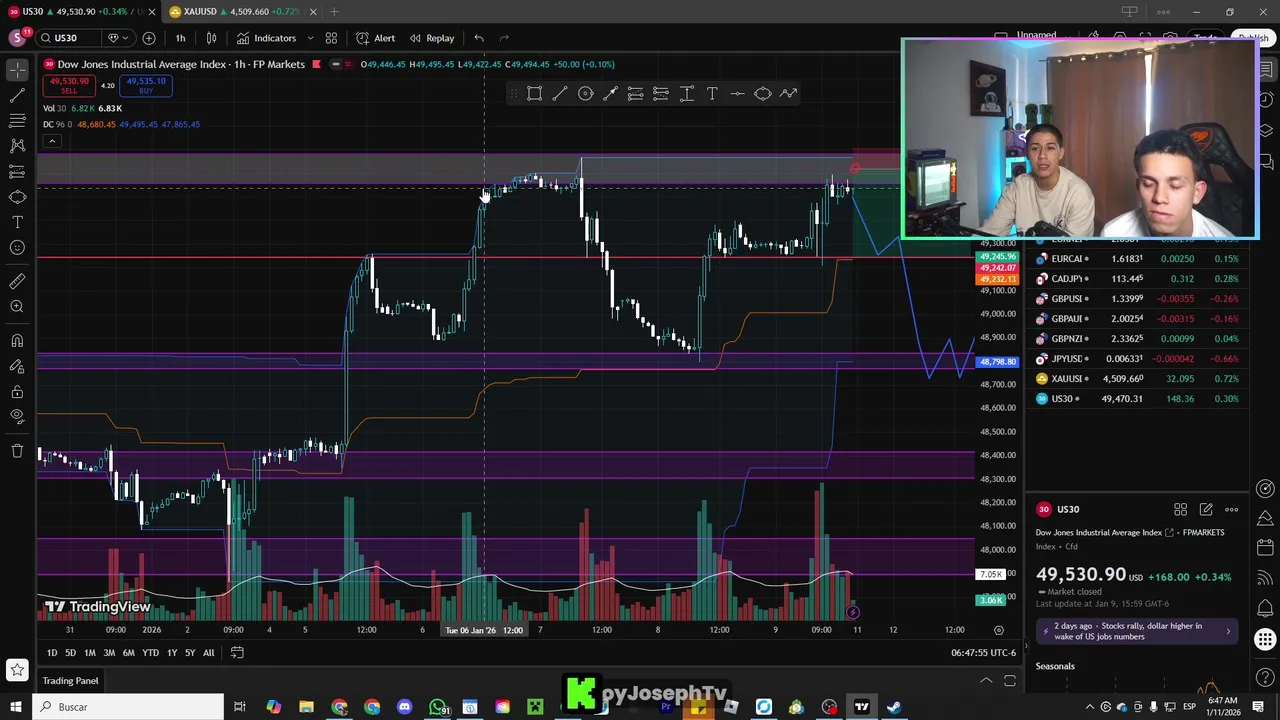Select EURCAD row in the watchlist
This screenshot has width=1280, height=720.
click(x=1137, y=259)
